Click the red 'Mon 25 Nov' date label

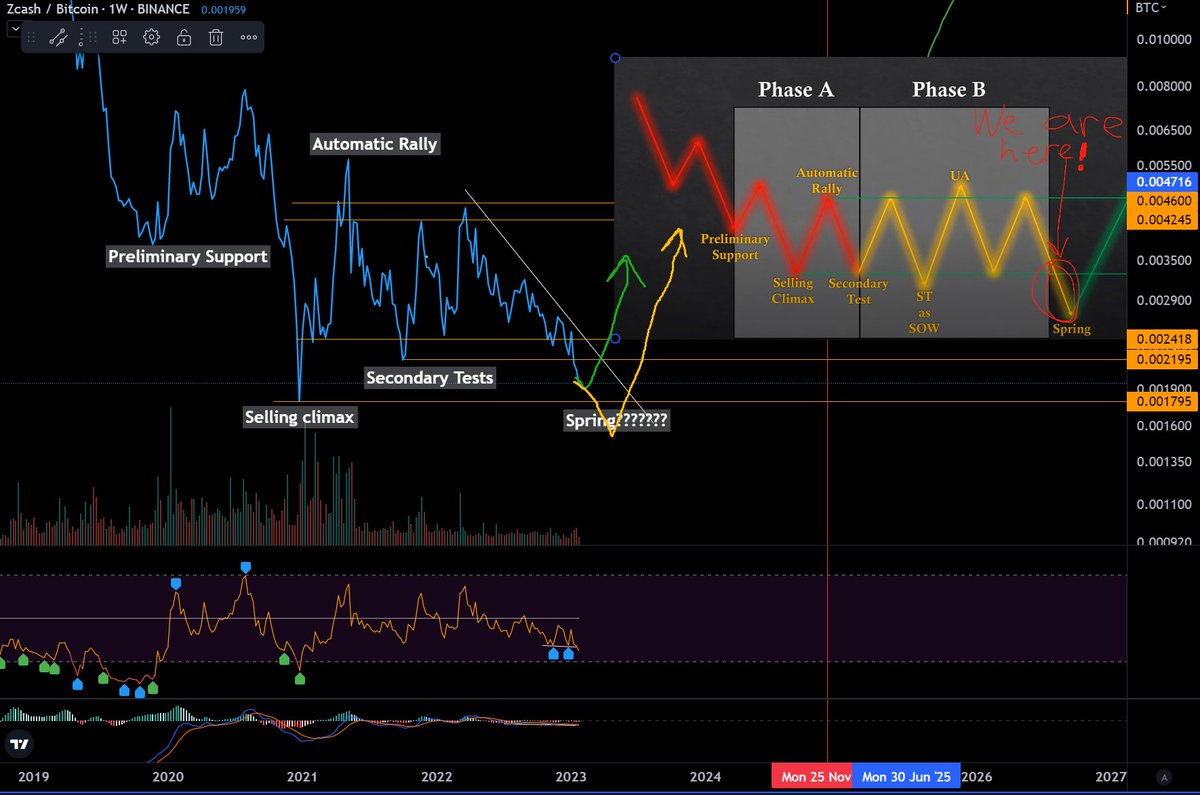click(812, 776)
